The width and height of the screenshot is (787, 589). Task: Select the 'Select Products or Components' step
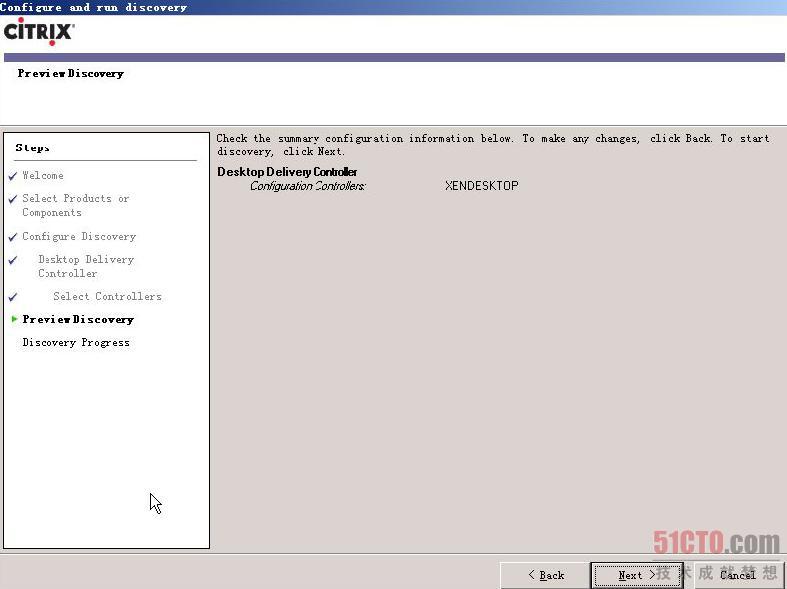pos(75,205)
